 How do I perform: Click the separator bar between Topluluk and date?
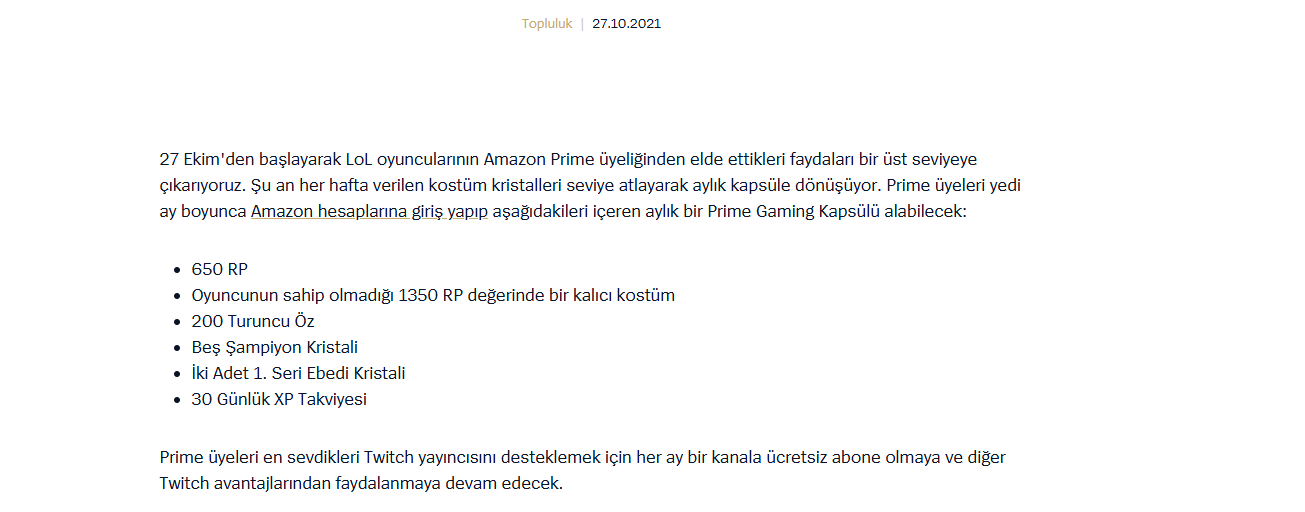[x=582, y=24]
